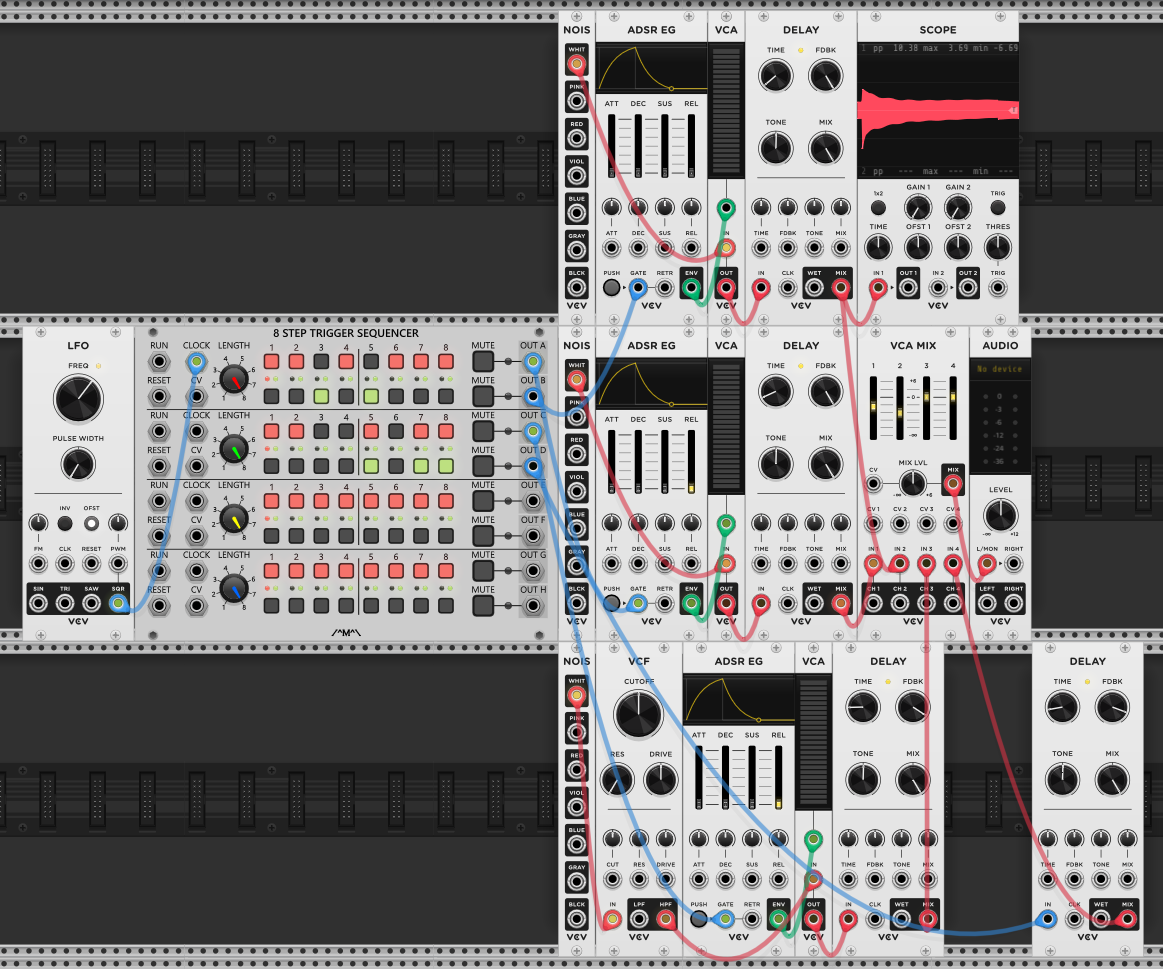Adjust the LFO FREQ knob
The image size is (1163, 969).
click(x=78, y=399)
